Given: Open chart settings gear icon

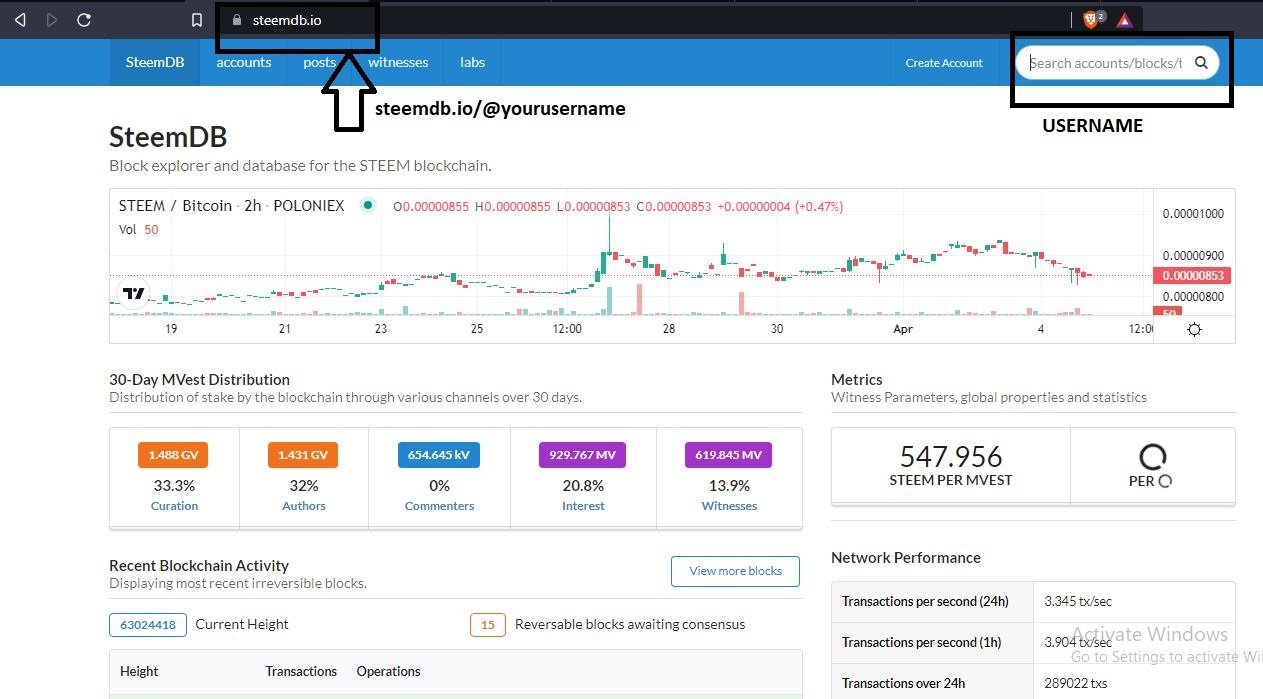Looking at the screenshot, I should tap(1194, 329).
